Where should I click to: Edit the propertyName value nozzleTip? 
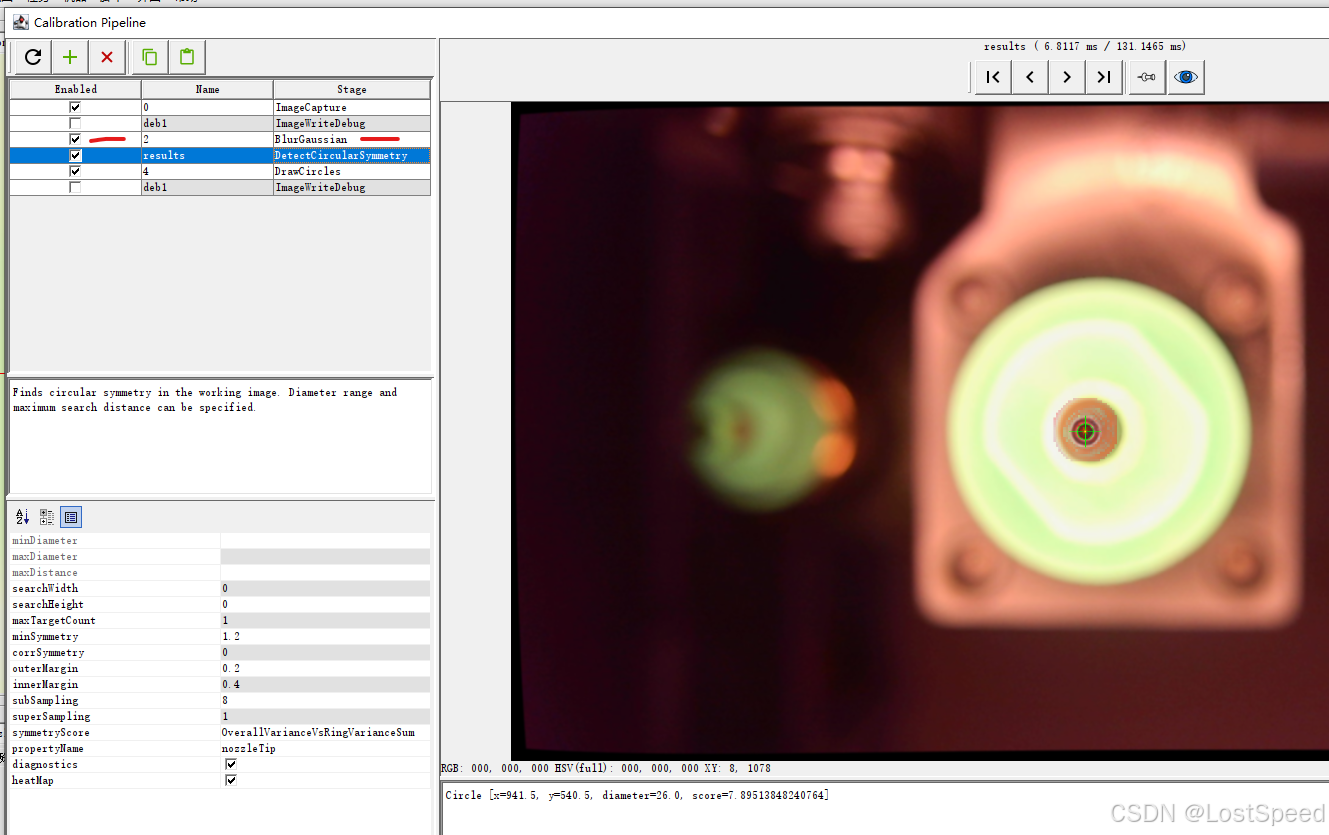pyautogui.click(x=325, y=748)
